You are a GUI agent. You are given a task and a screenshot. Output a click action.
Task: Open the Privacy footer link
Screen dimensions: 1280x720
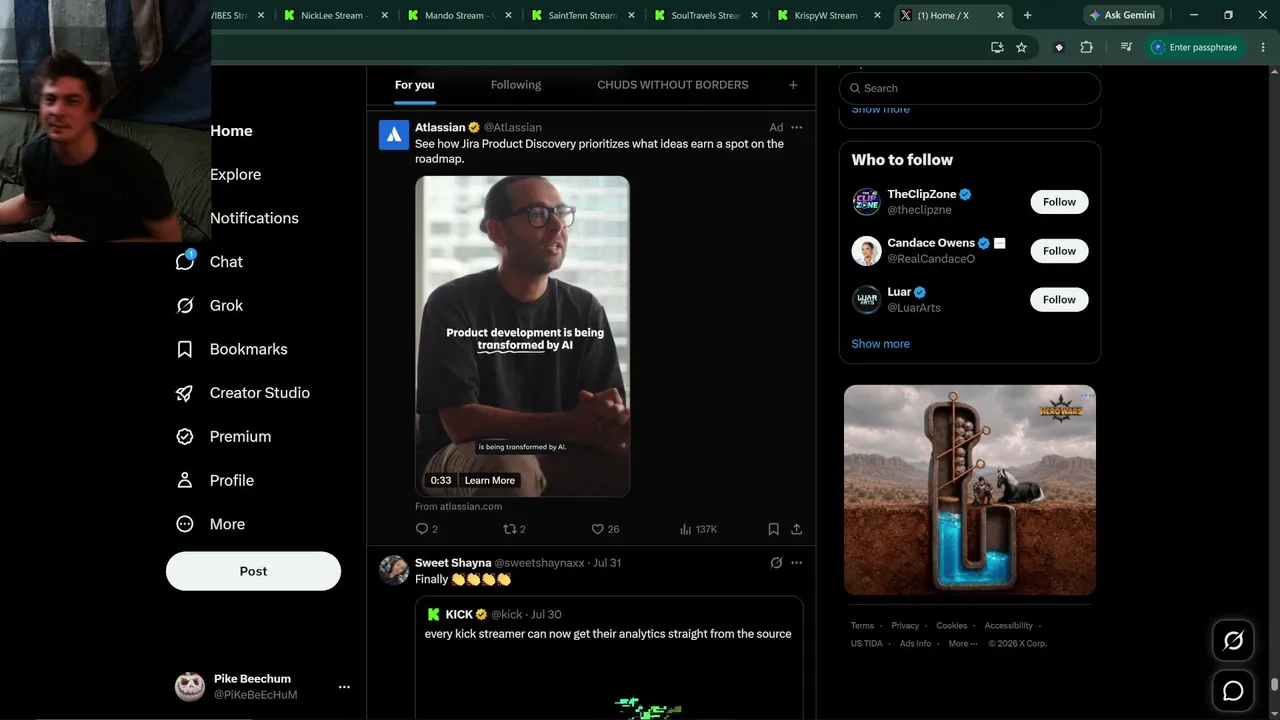point(905,626)
